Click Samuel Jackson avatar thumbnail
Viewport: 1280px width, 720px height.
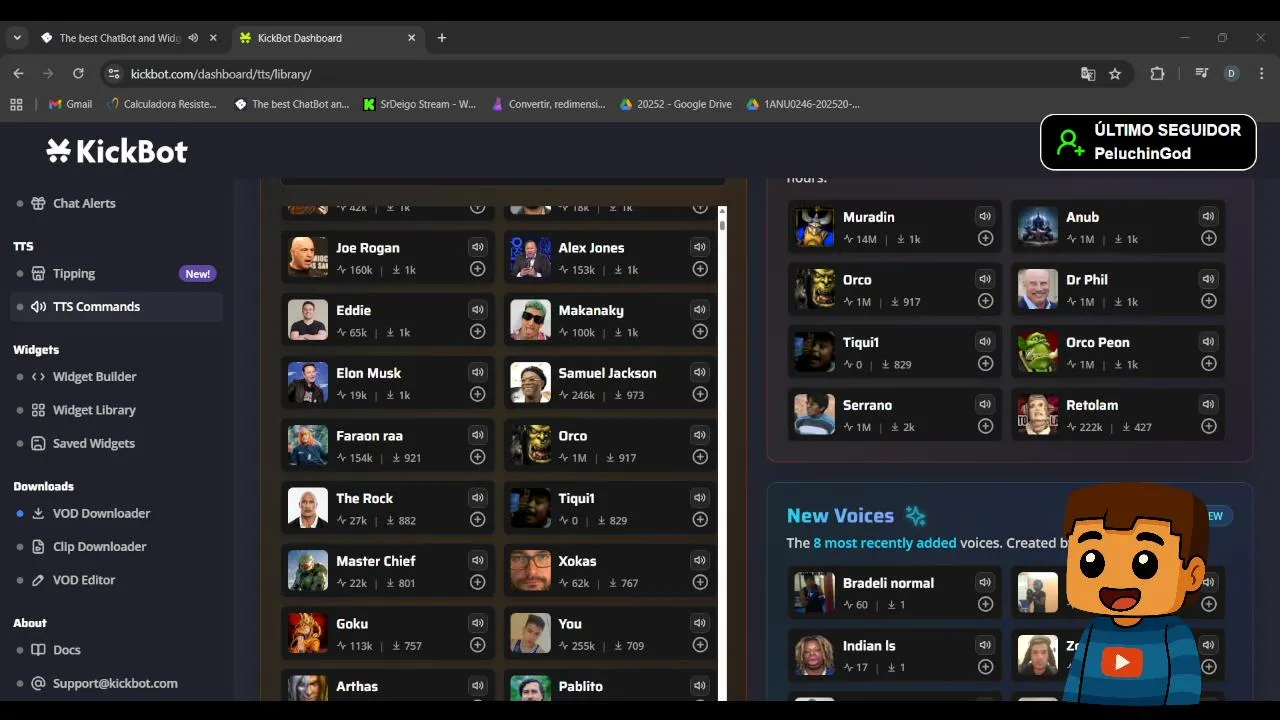(x=530, y=383)
